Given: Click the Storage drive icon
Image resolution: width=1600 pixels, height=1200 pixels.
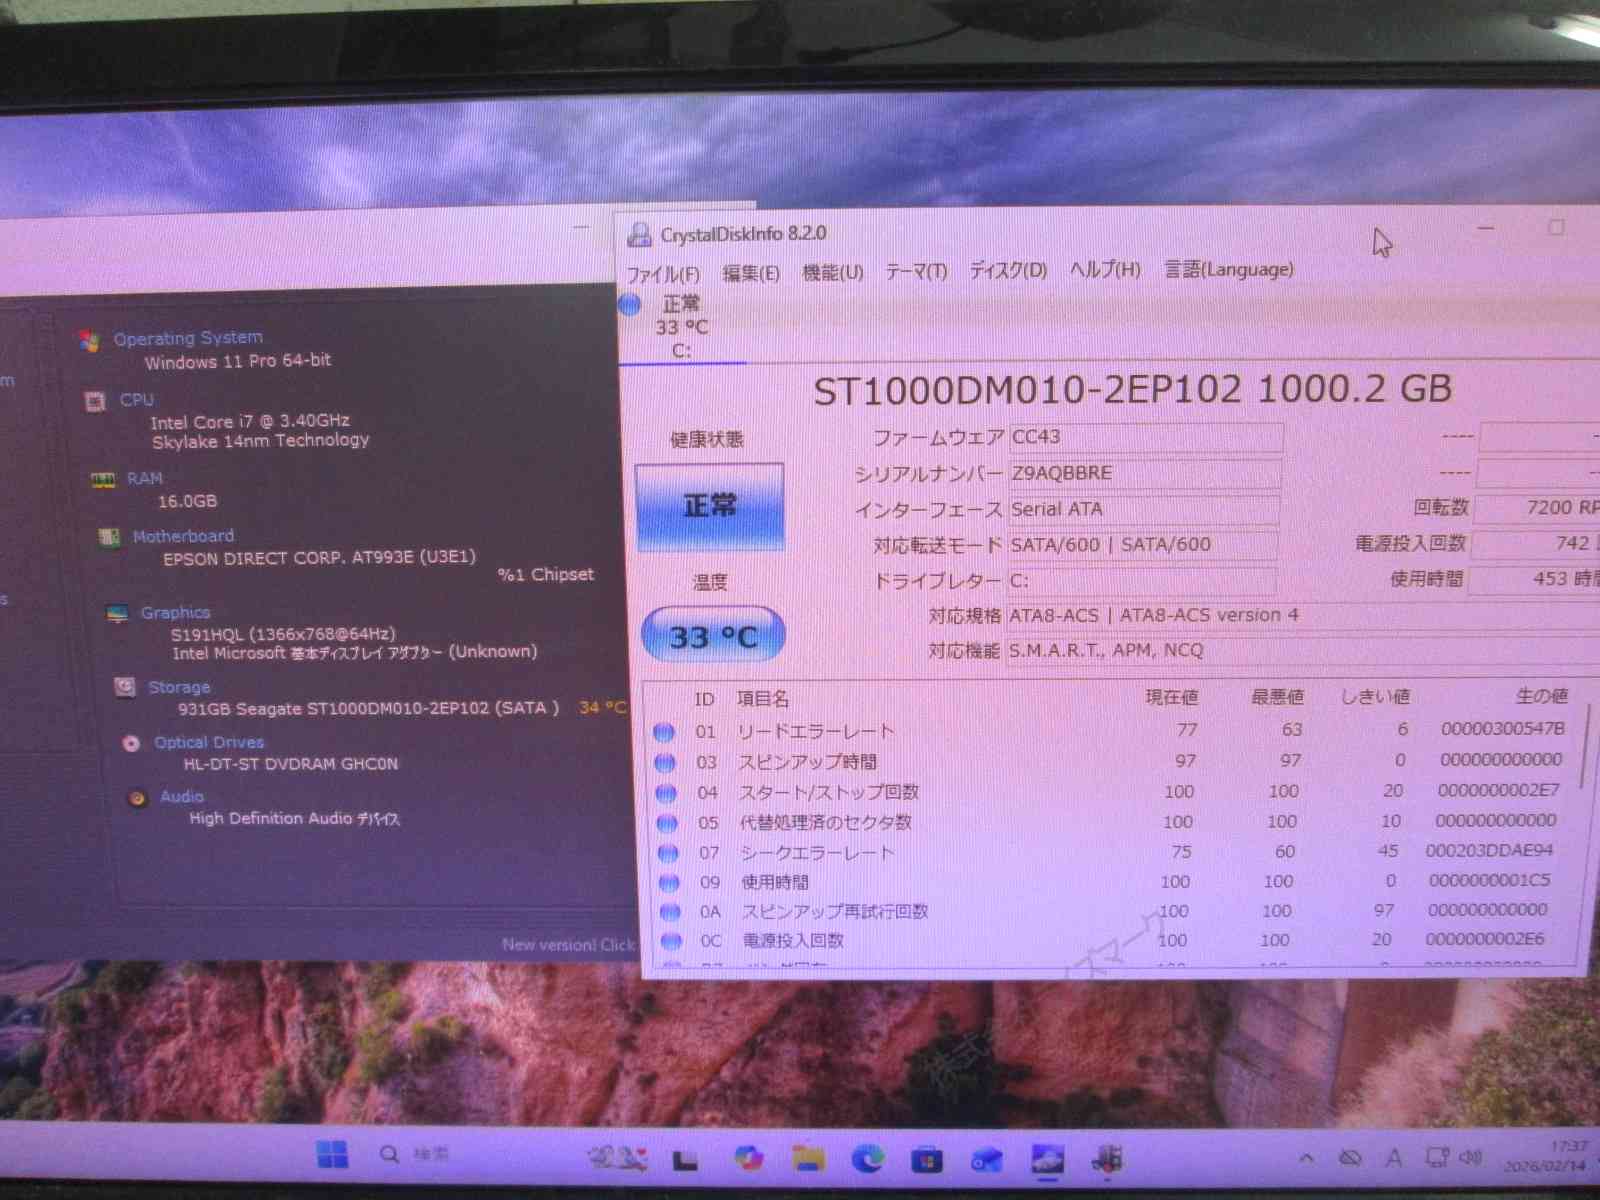Looking at the screenshot, I should (125, 687).
